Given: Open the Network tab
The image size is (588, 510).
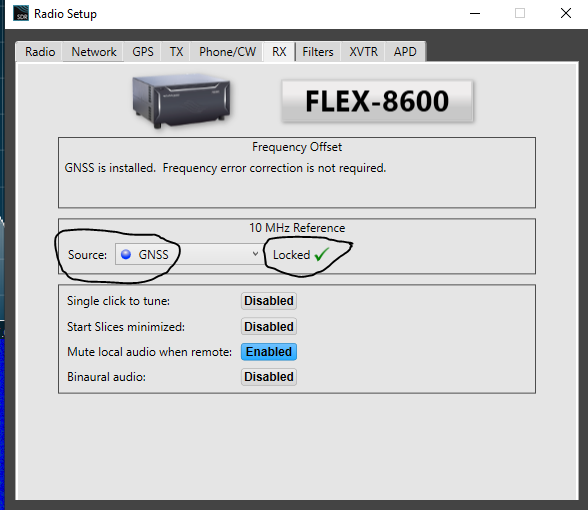Looking at the screenshot, I should click(94, 52).
